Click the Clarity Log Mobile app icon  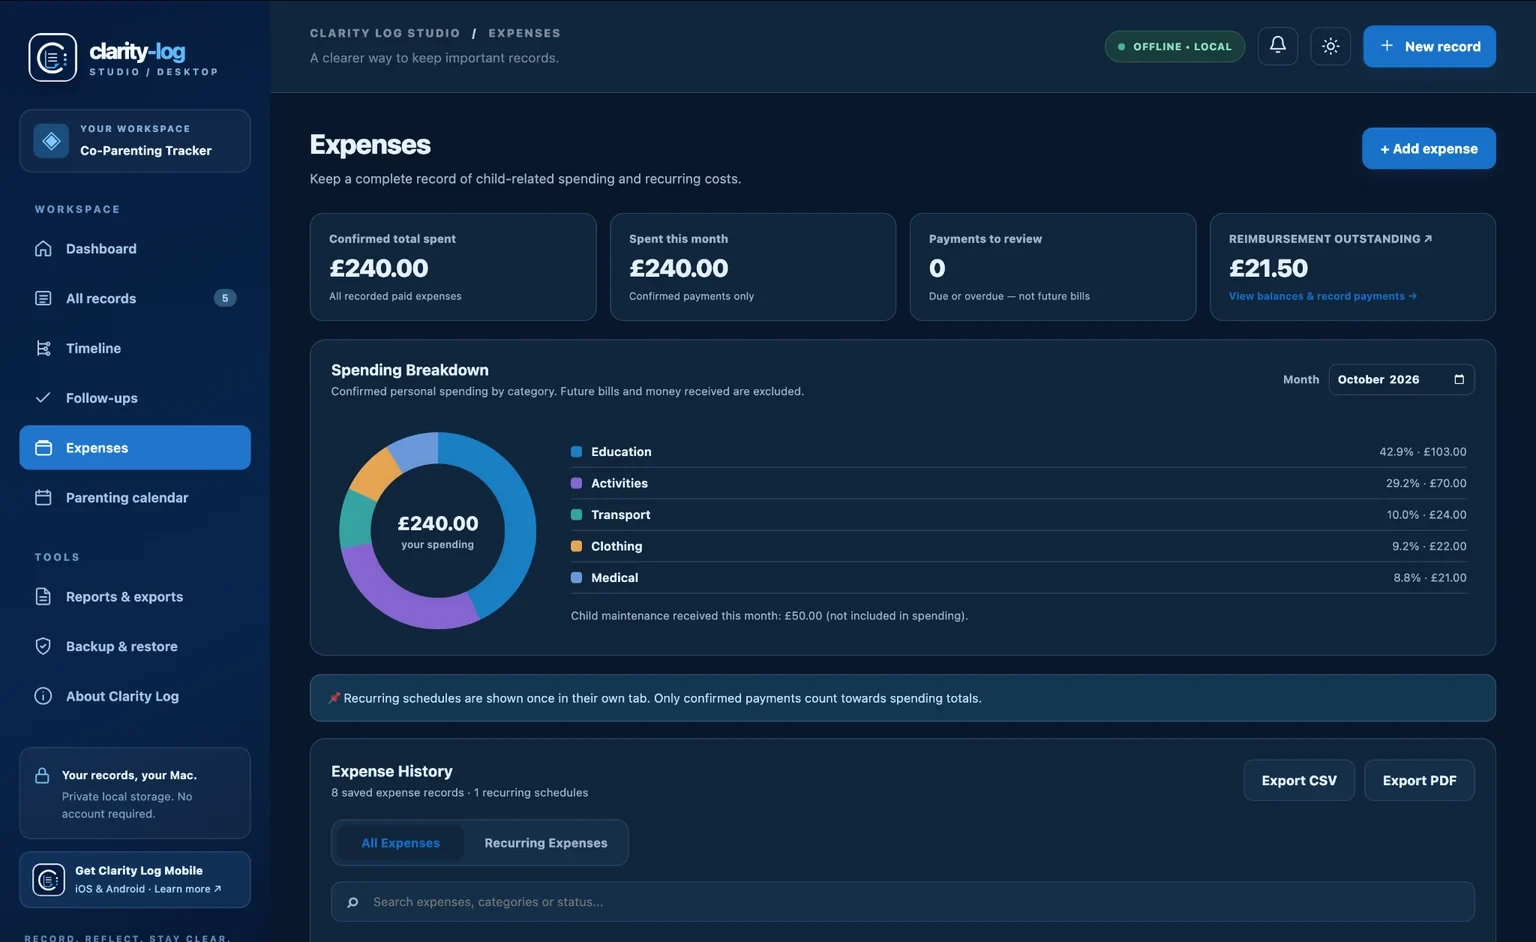48,880
